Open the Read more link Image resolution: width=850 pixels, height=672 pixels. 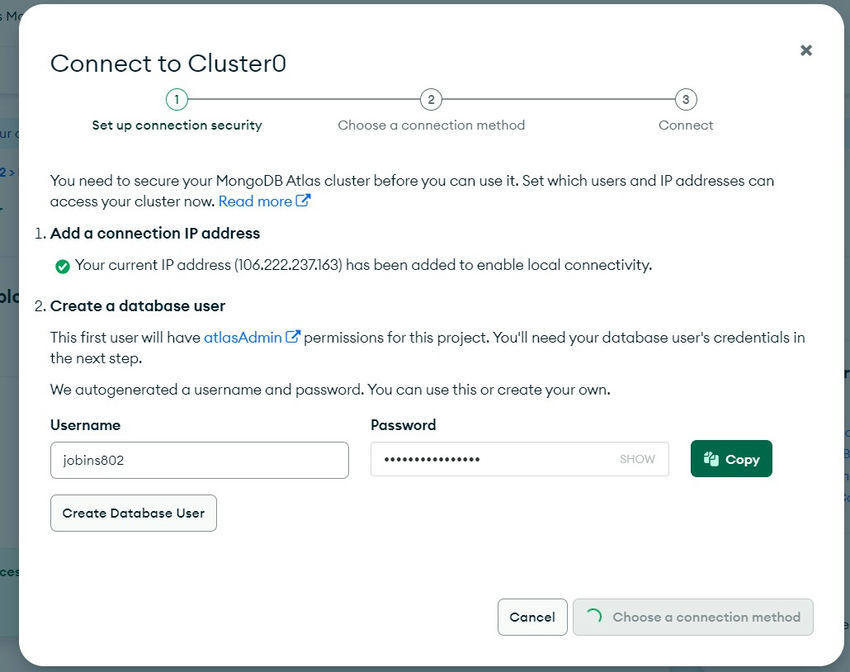point(255,201)
